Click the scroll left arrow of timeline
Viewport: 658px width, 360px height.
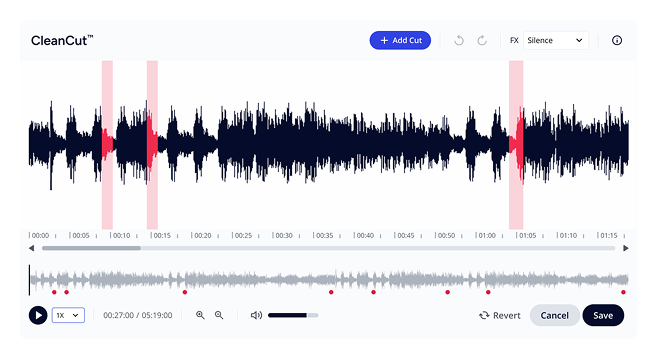point(31,248)
